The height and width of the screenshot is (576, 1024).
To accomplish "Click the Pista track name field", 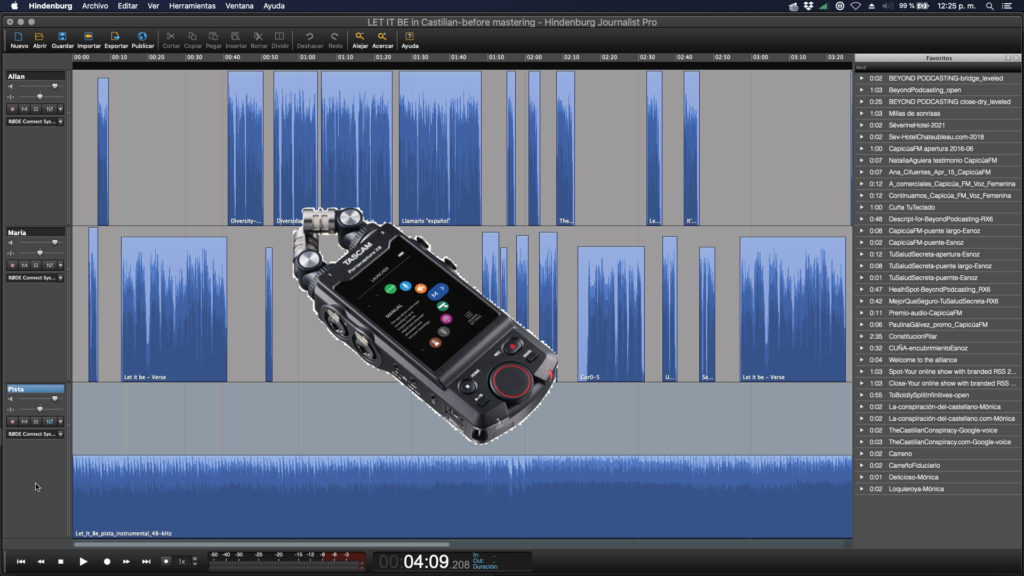I will [35, 389].
